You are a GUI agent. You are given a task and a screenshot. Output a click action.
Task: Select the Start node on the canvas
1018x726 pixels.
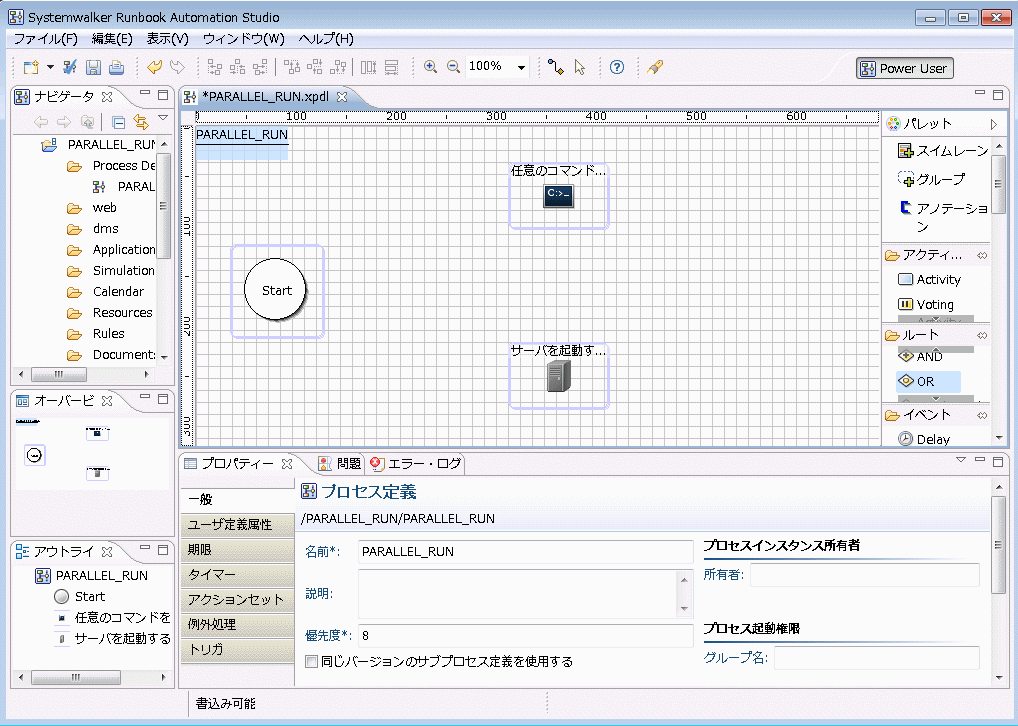point(276,290)
